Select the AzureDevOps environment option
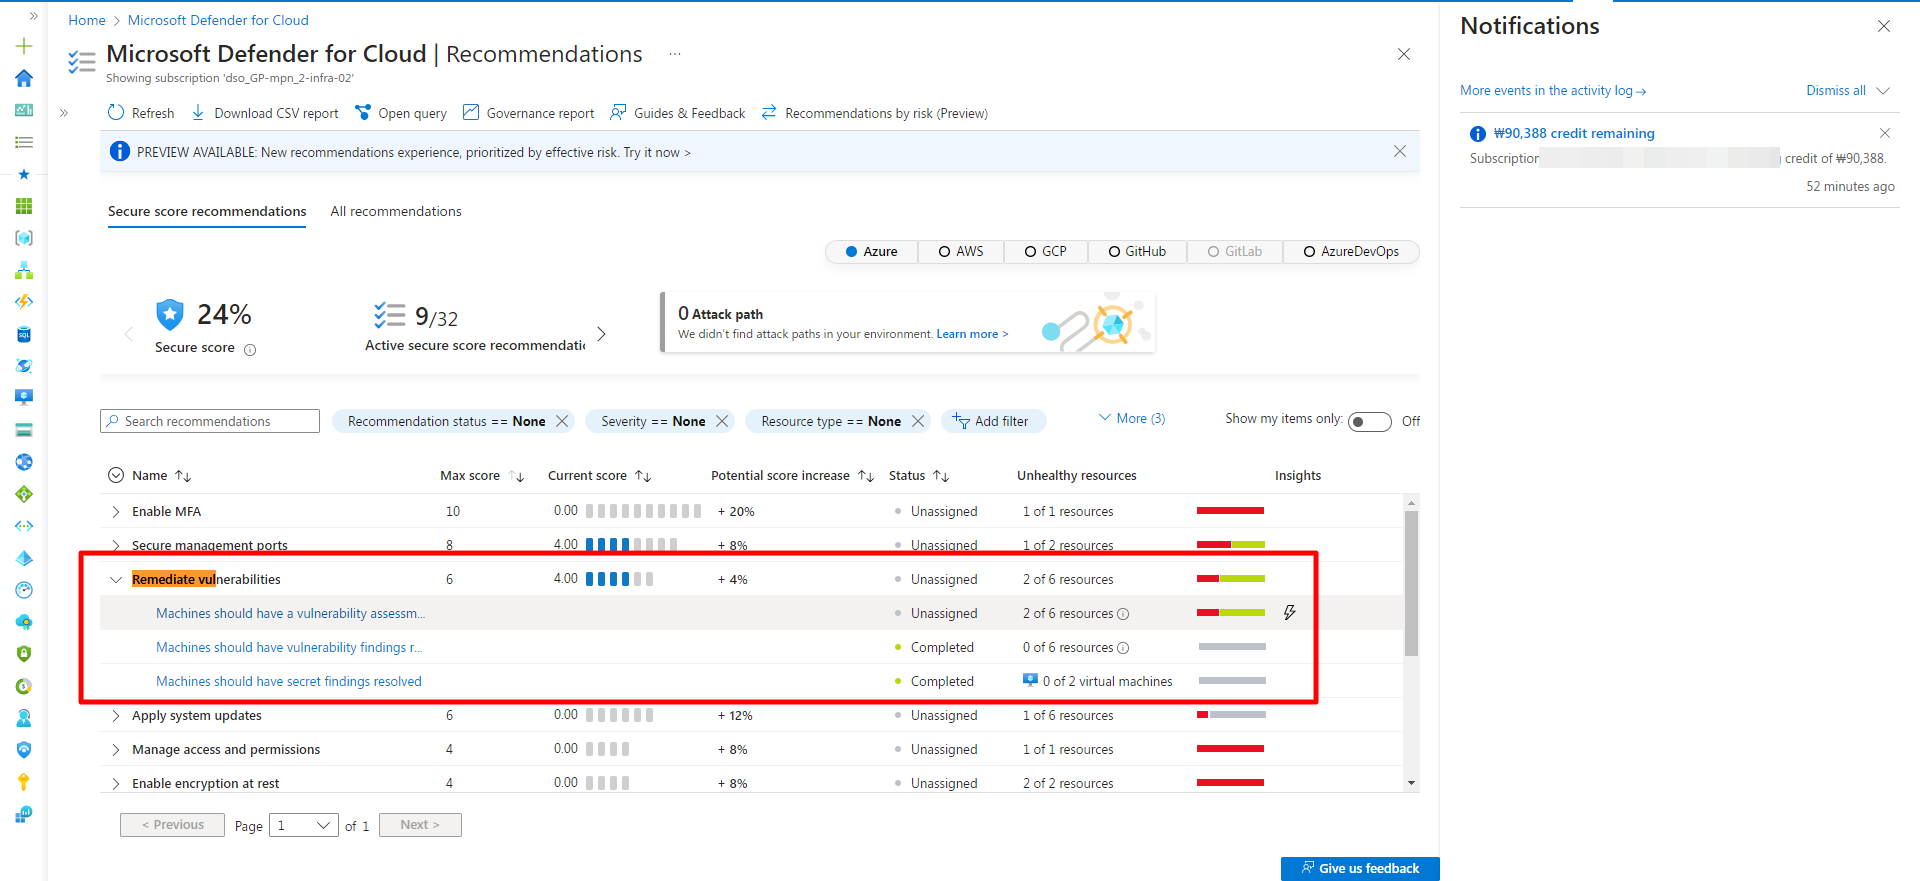The image size is (1920, 881). coord(1351,251)
